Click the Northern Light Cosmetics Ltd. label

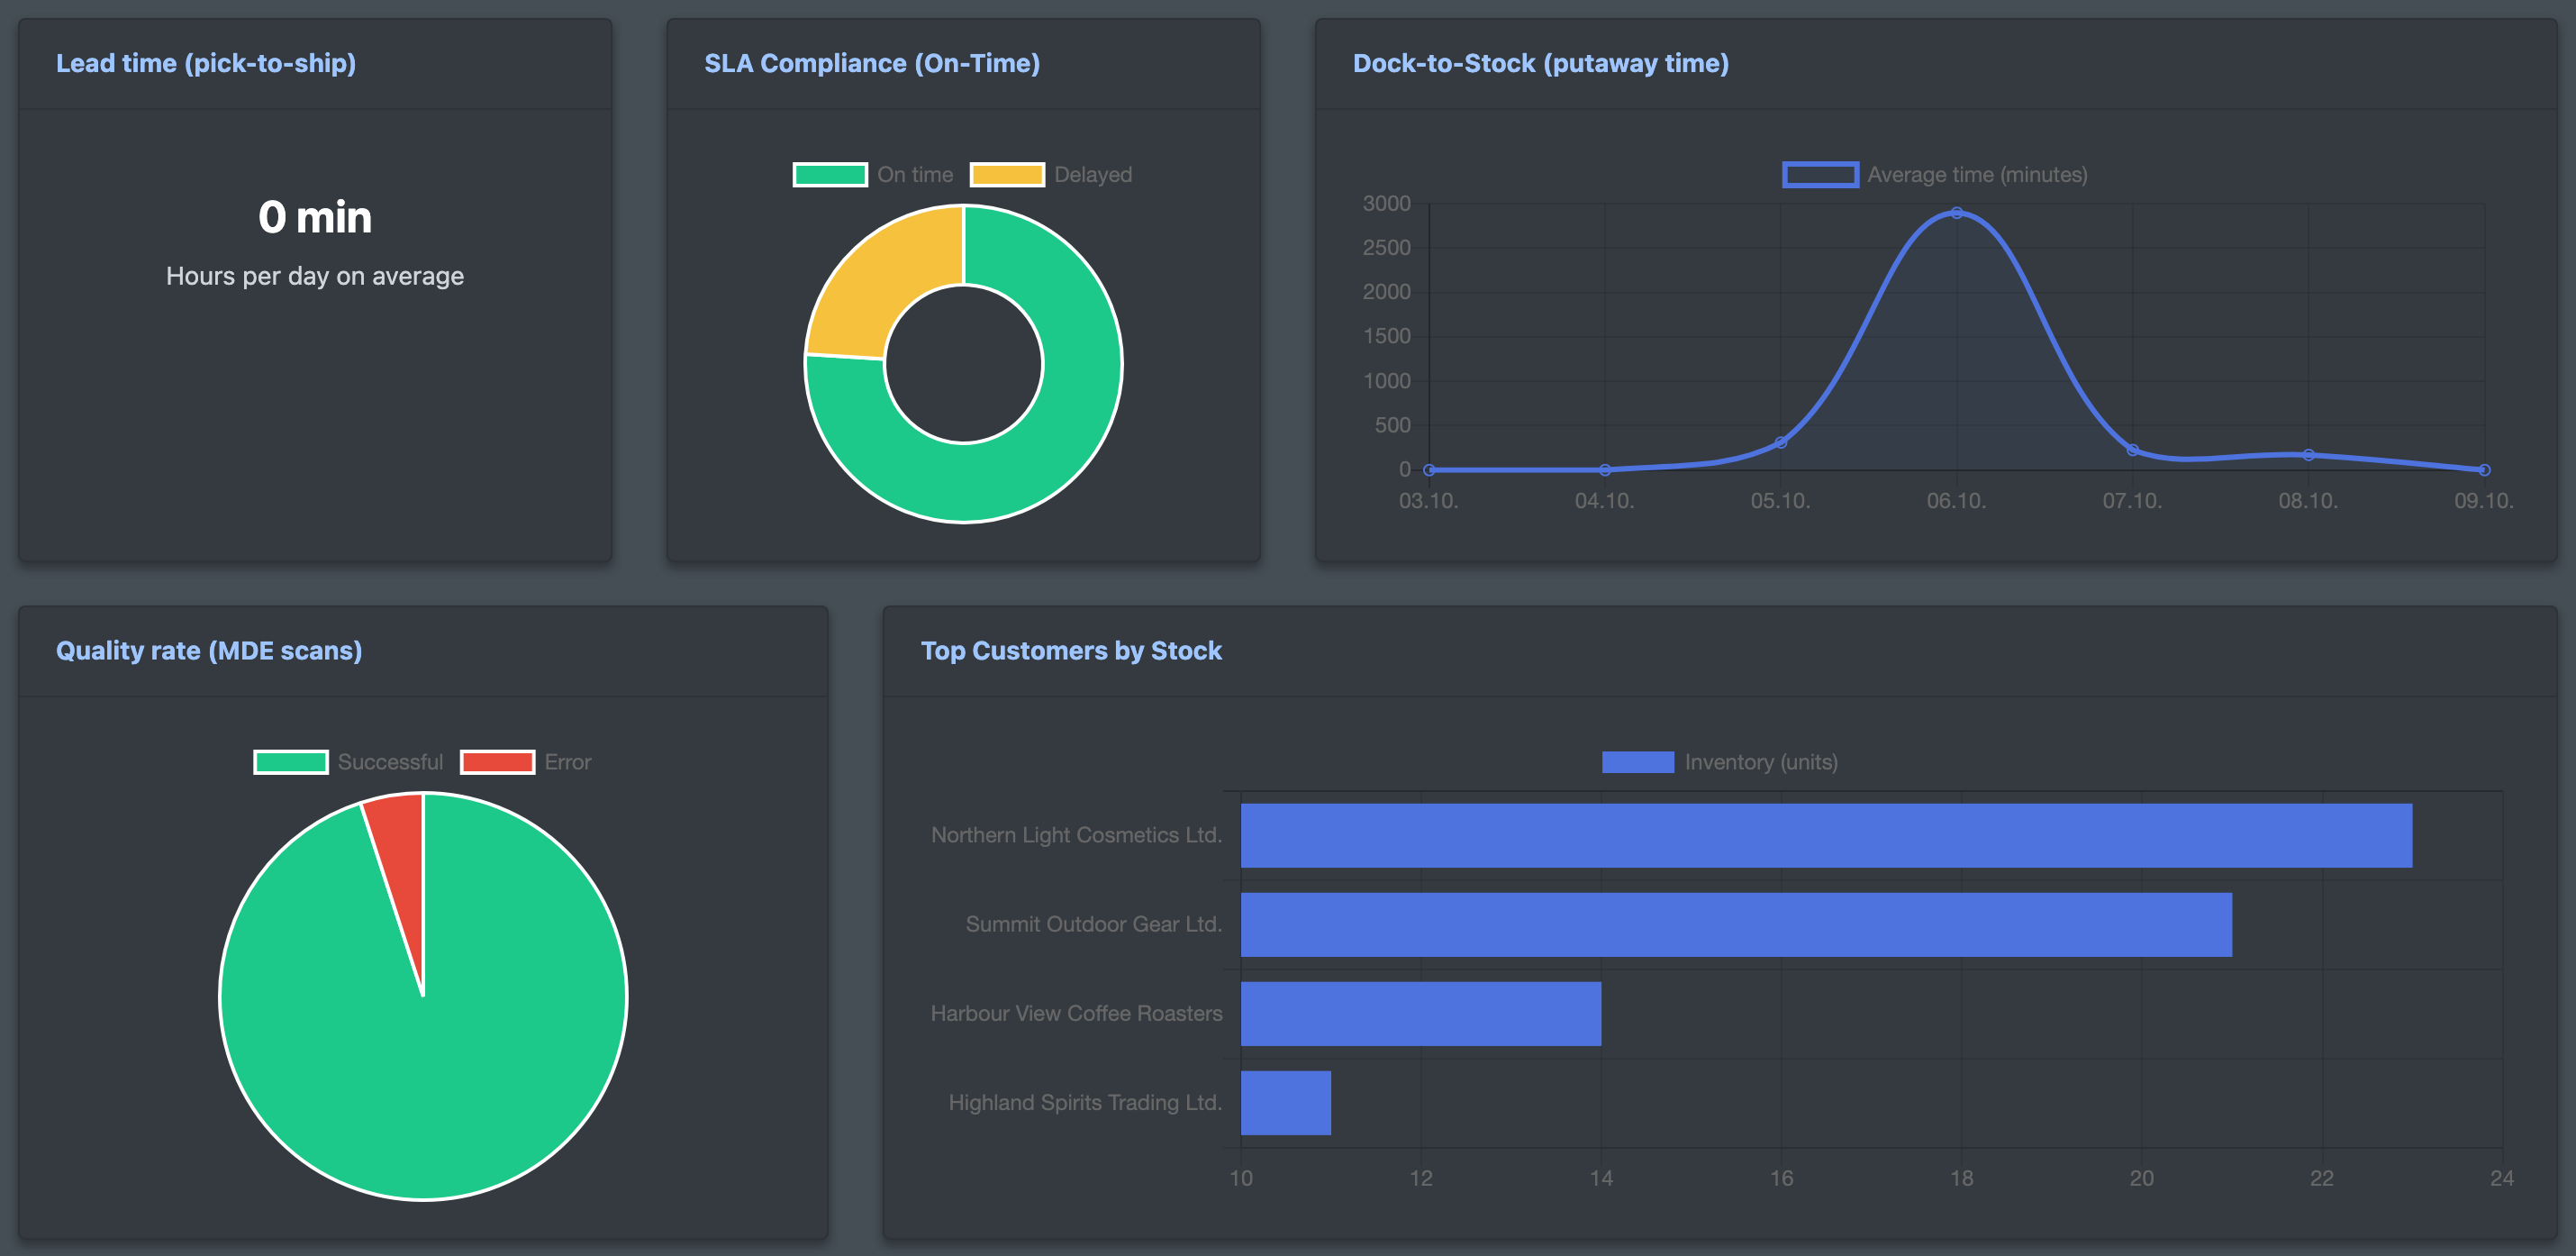pos(1076,835)
